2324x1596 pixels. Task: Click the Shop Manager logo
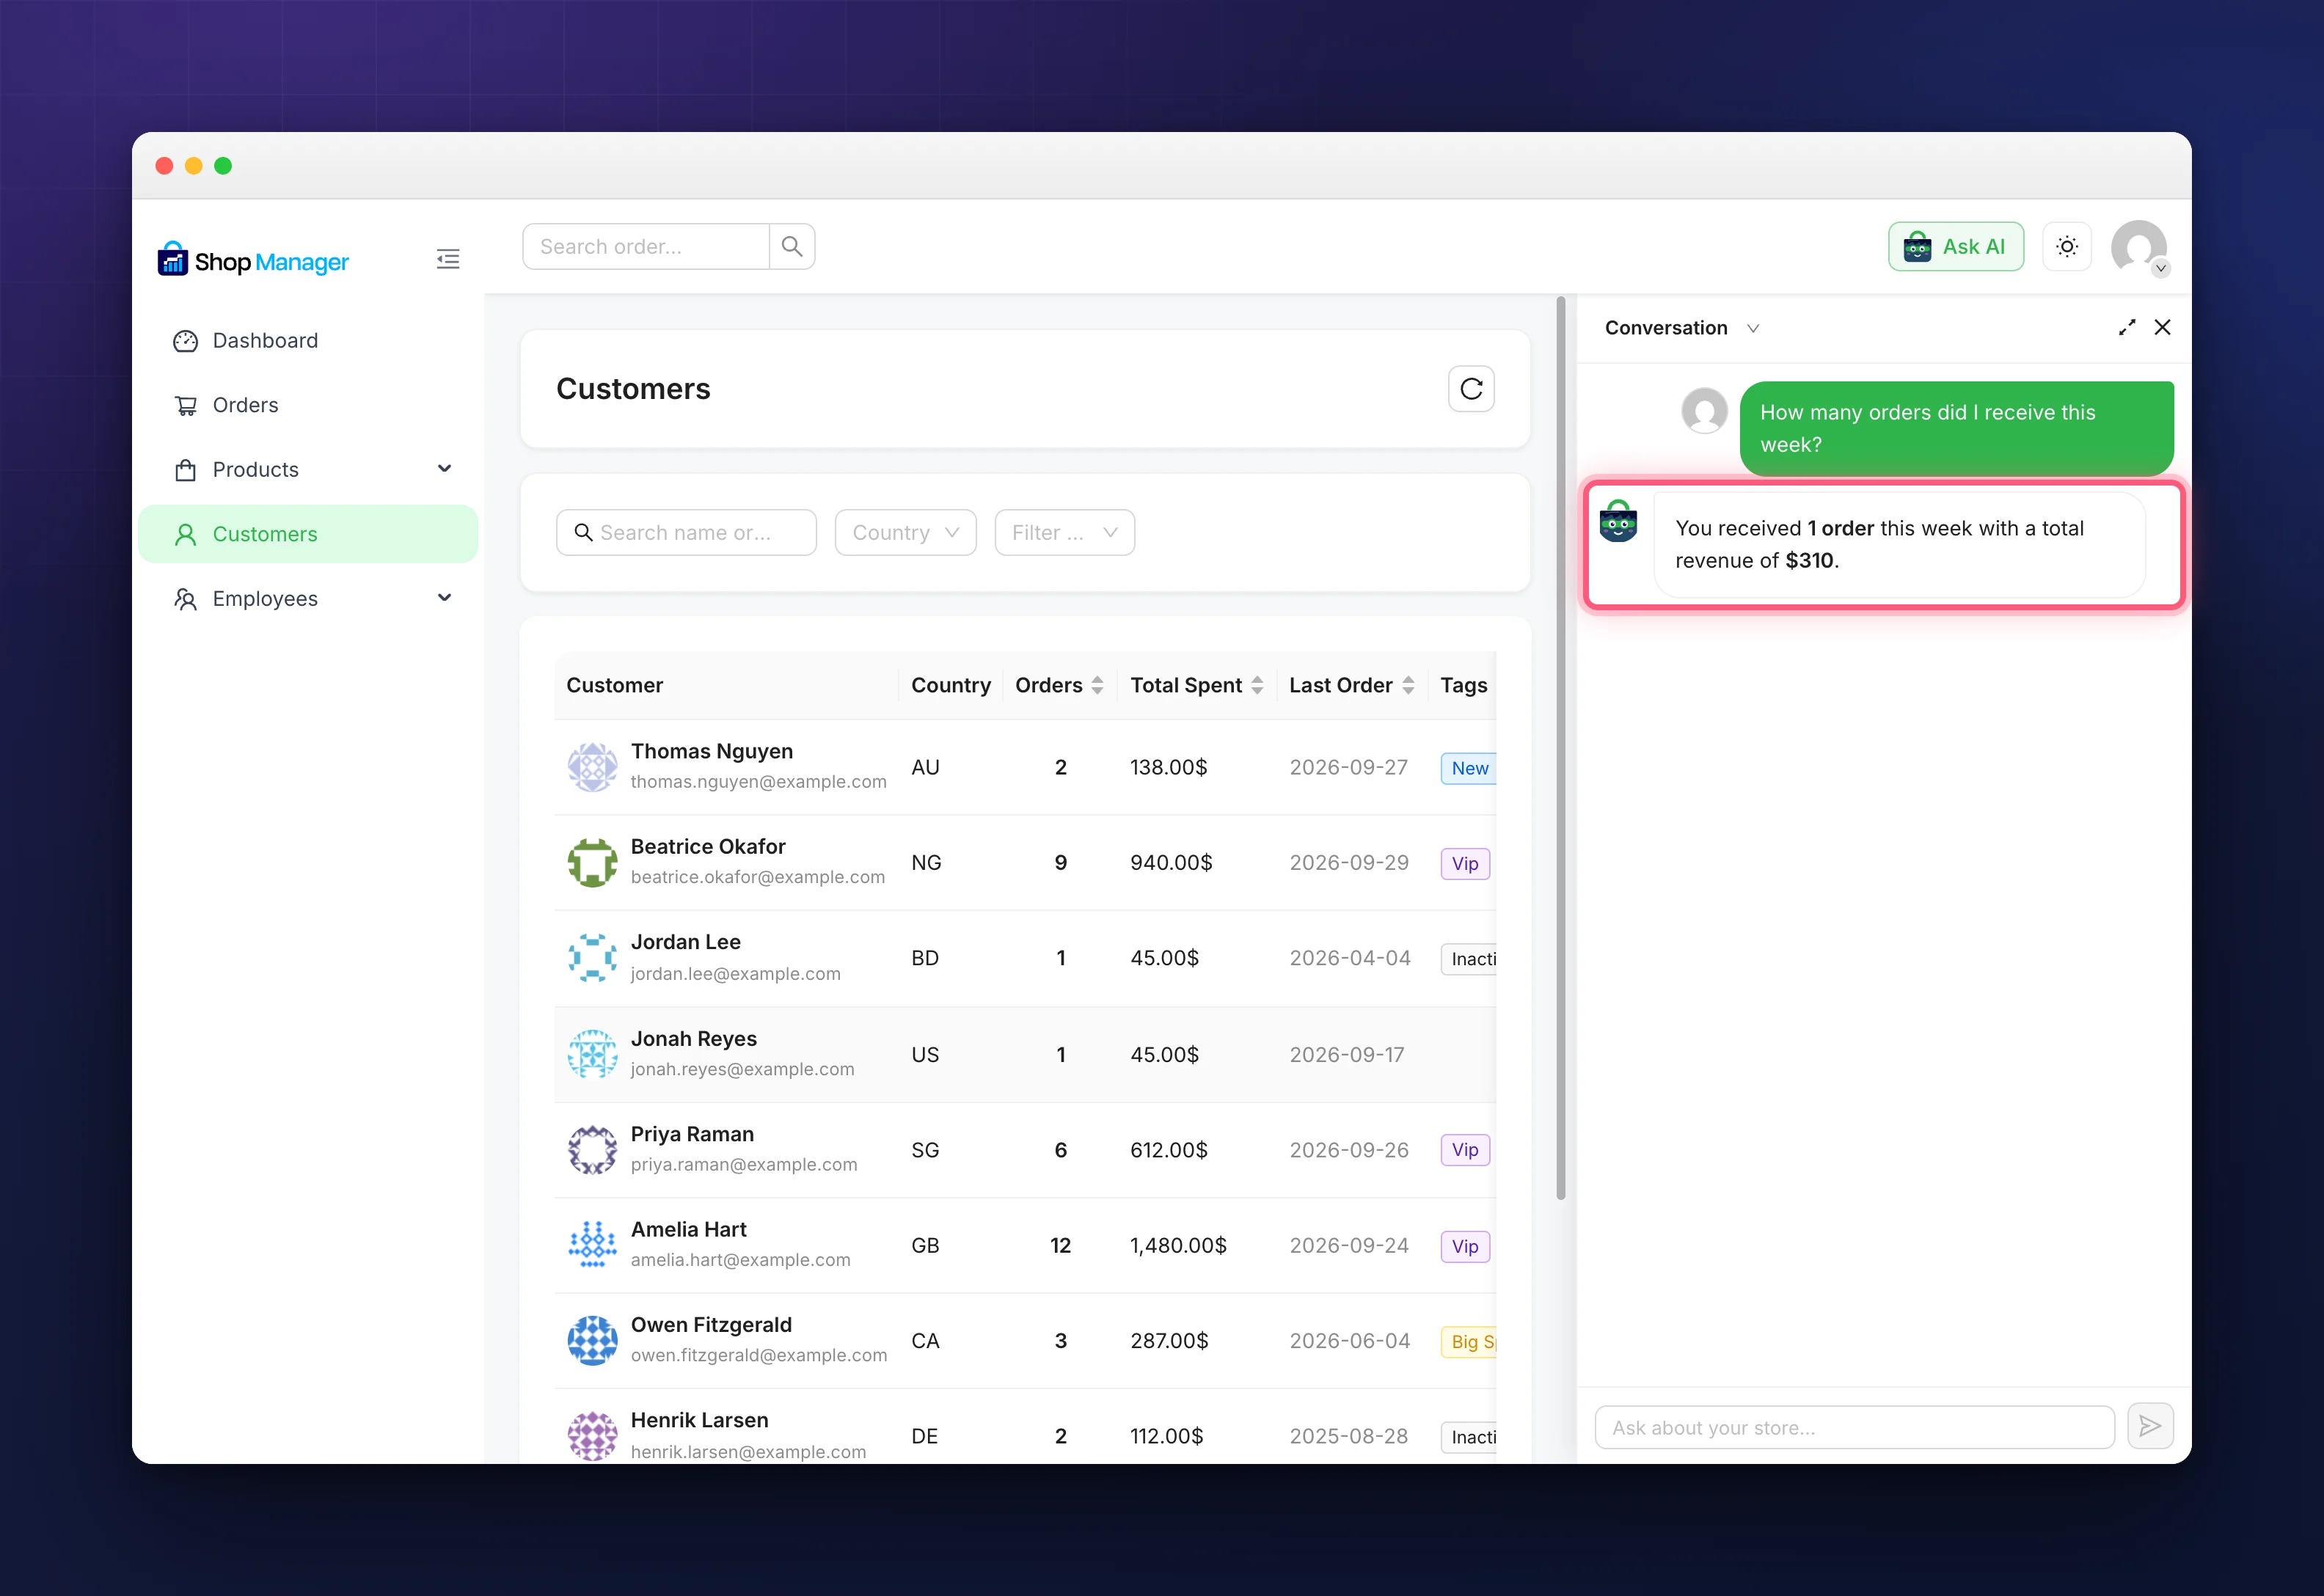pos(253,260)
